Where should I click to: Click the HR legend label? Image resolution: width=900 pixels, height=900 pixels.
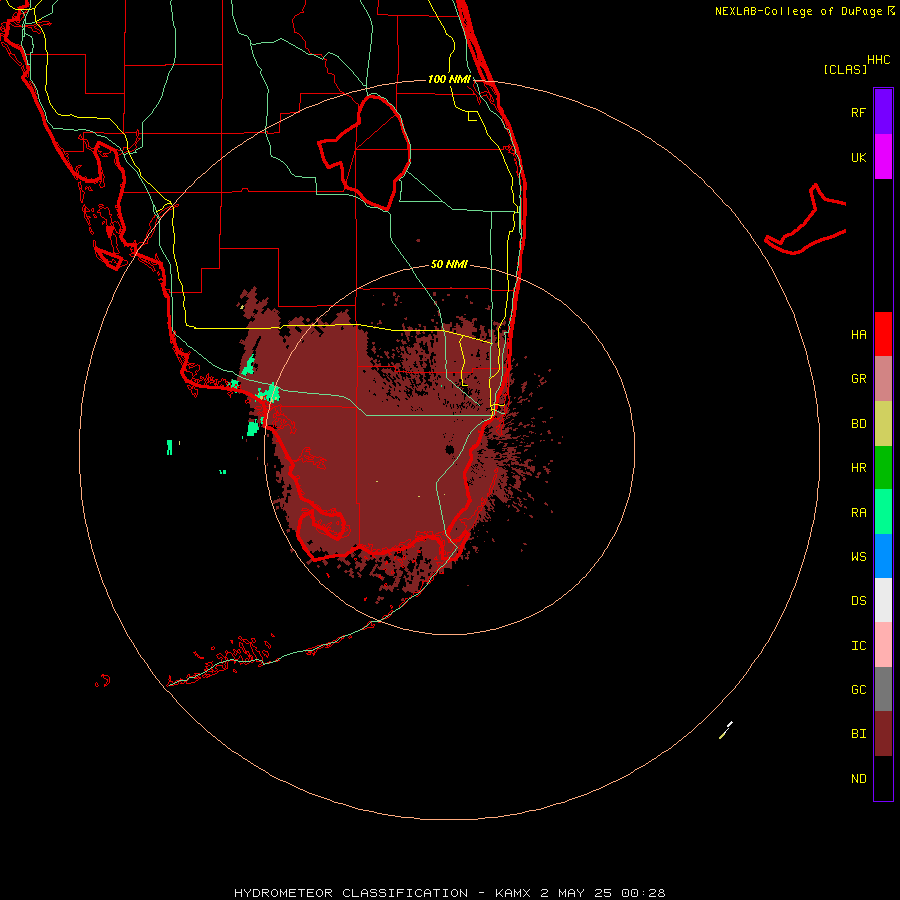point(858,468)
